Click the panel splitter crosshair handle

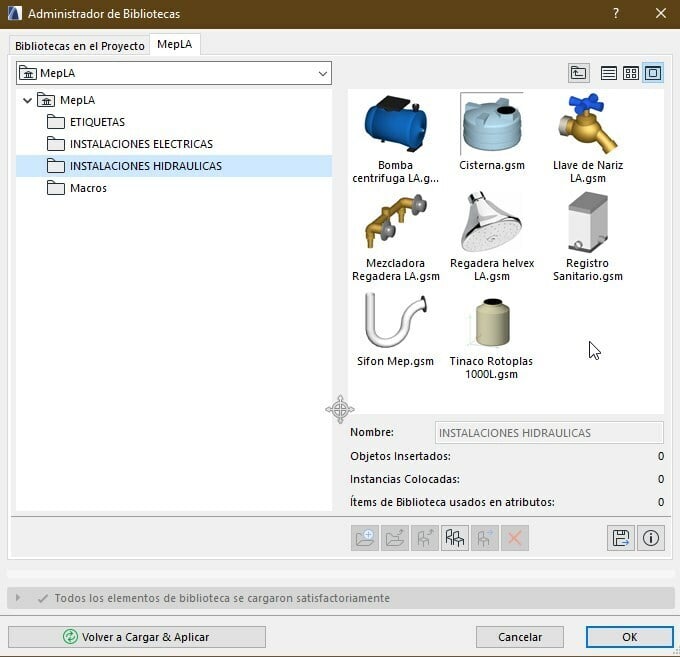point(340,409)
